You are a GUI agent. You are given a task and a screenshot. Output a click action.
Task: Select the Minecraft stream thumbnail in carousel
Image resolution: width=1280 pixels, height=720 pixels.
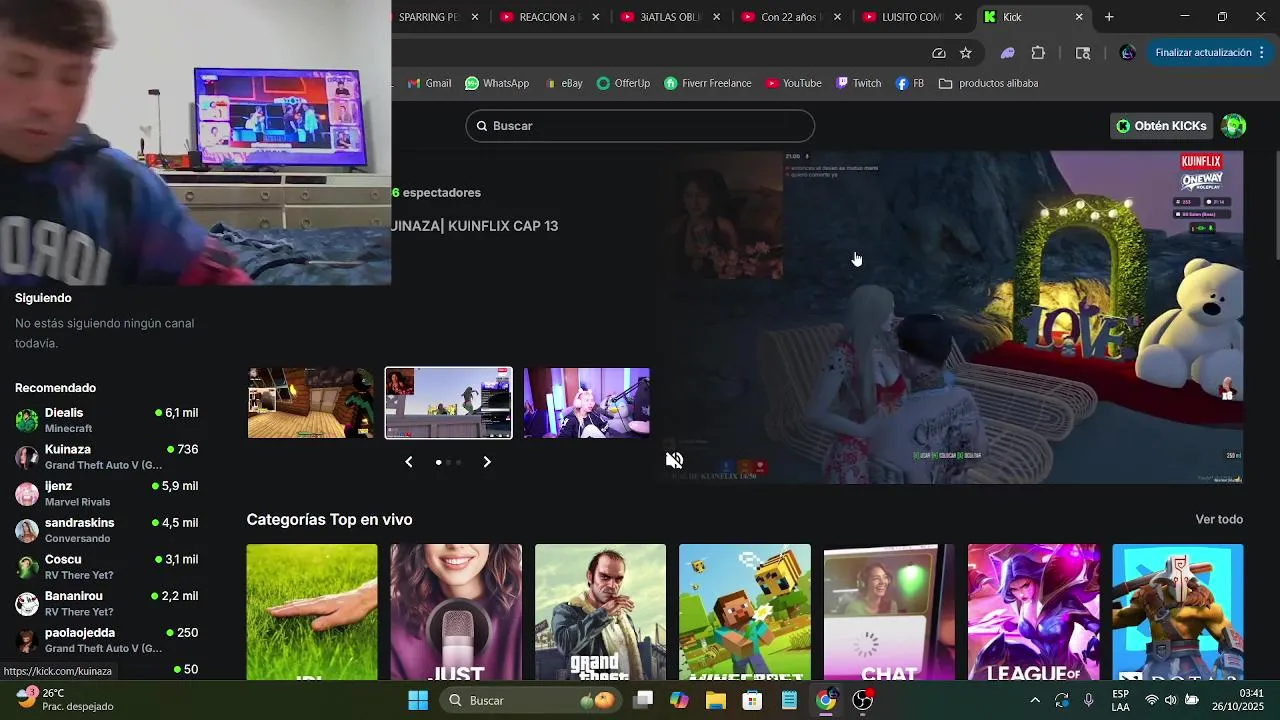point(310,403)
